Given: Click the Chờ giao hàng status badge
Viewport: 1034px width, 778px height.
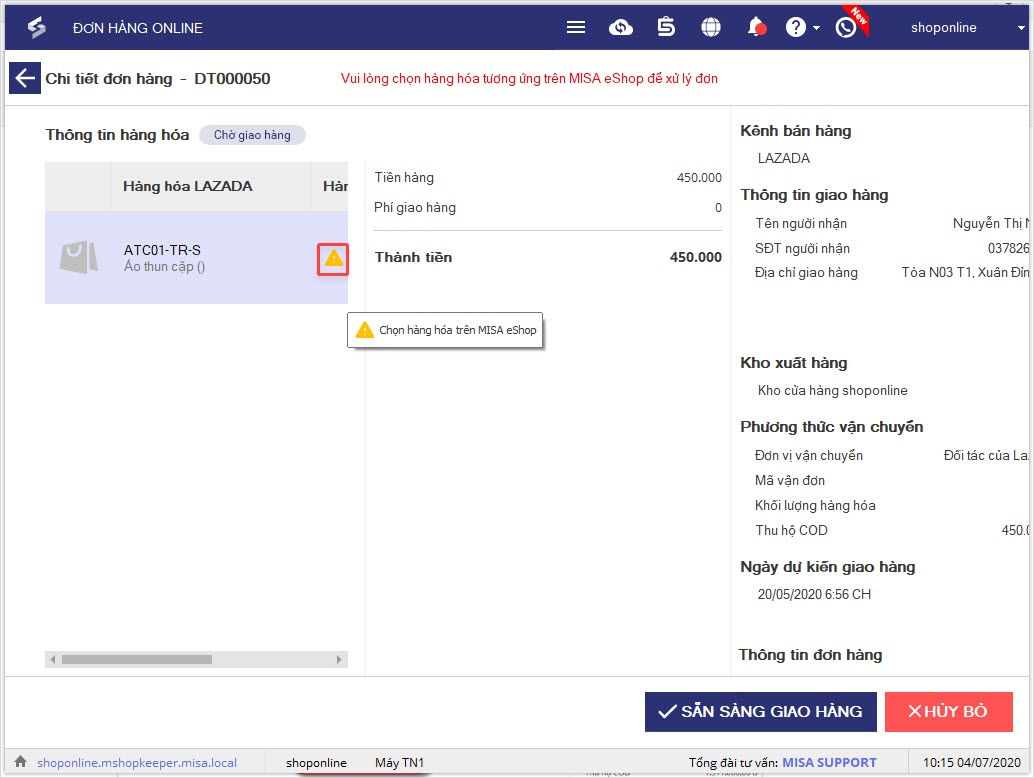Looking at the screenshot, I should (252, 135).
